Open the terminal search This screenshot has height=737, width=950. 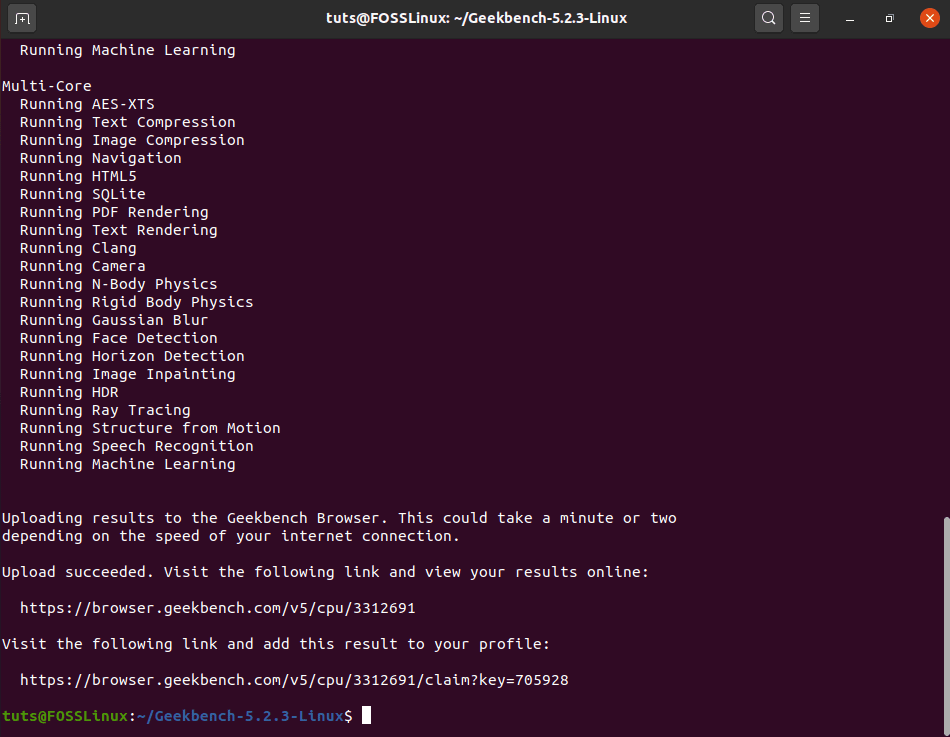point(769,17)
